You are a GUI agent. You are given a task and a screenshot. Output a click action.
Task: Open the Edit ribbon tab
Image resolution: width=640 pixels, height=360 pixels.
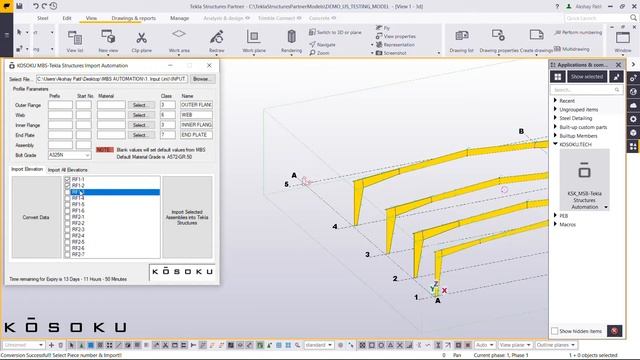coord(67,18)
